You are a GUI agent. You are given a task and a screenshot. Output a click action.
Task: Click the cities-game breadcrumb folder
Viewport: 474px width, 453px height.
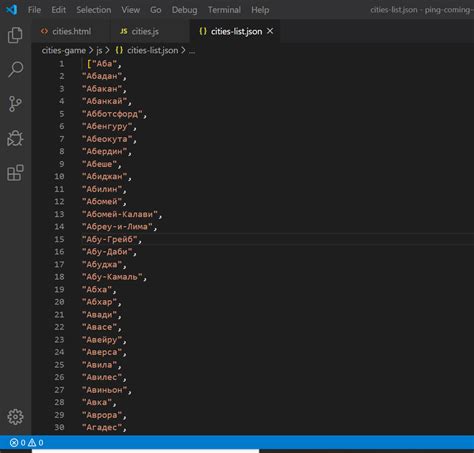point(64,50)
